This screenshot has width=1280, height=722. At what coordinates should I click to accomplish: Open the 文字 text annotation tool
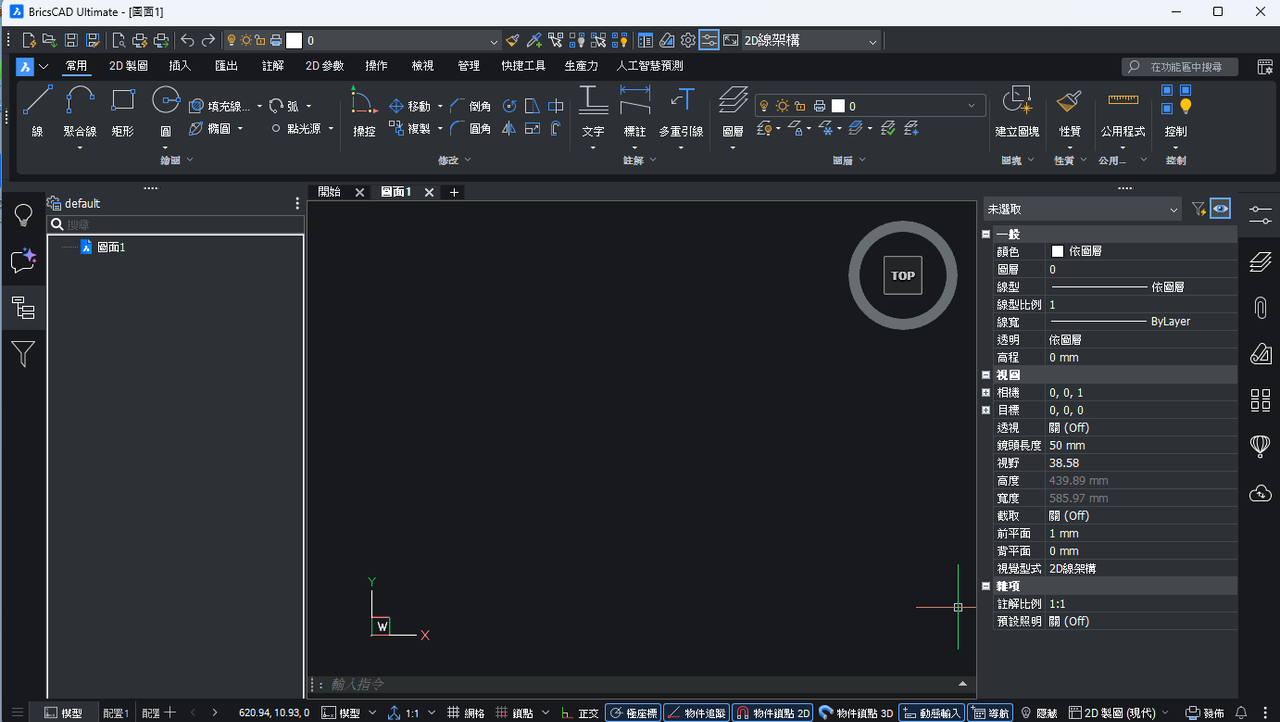[x=593, y=111]
